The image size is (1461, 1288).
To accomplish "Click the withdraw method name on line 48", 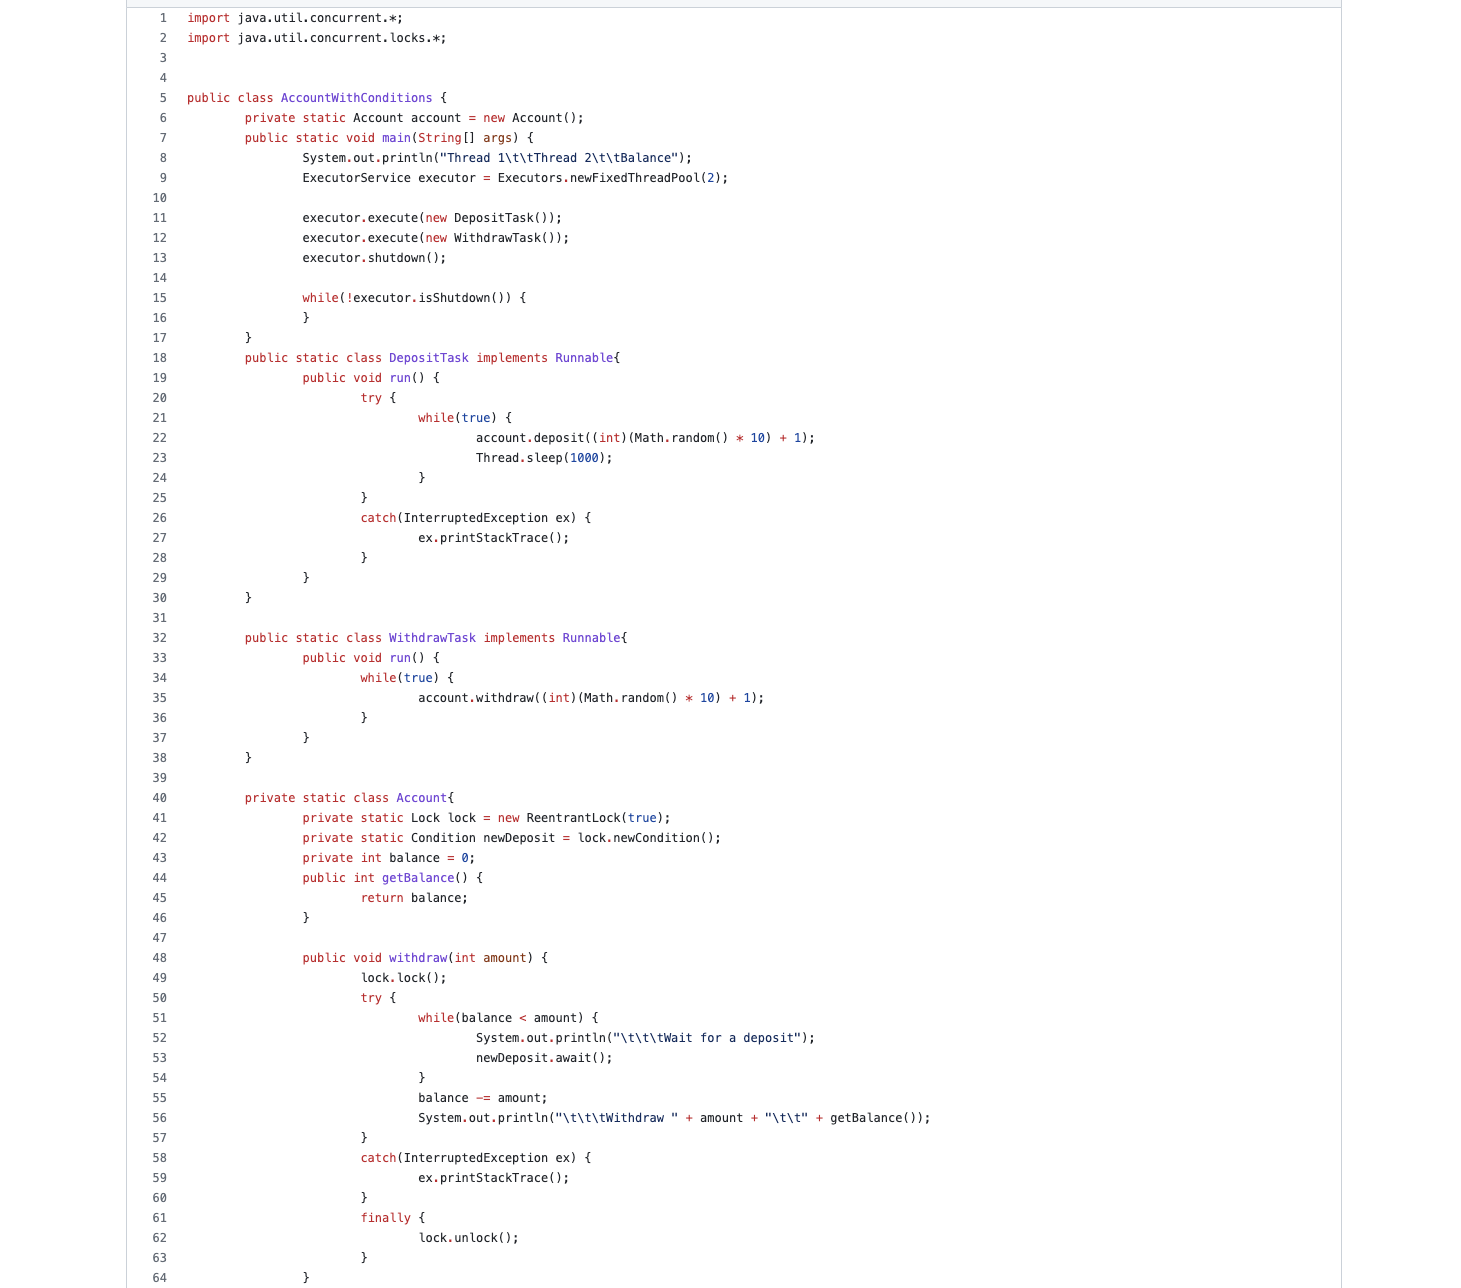I will [418, 957].
